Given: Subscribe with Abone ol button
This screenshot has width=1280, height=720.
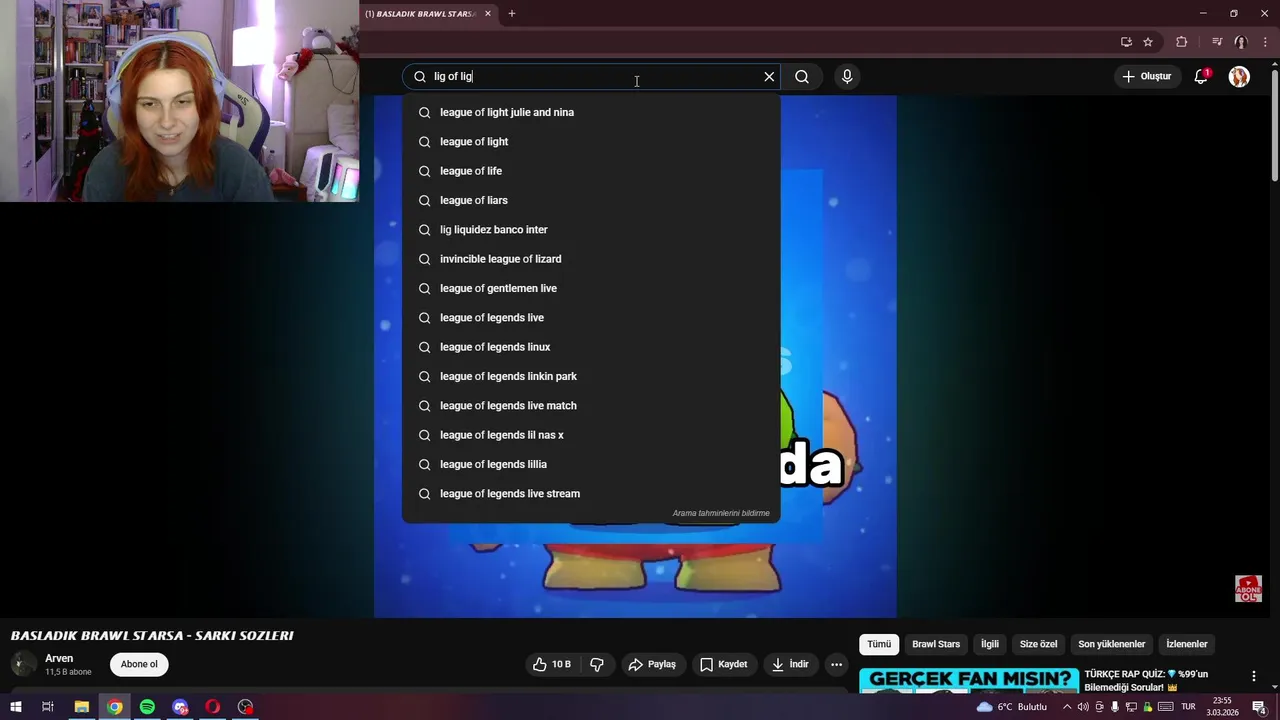Looking at the screenshot, I should tap(139, 664).
